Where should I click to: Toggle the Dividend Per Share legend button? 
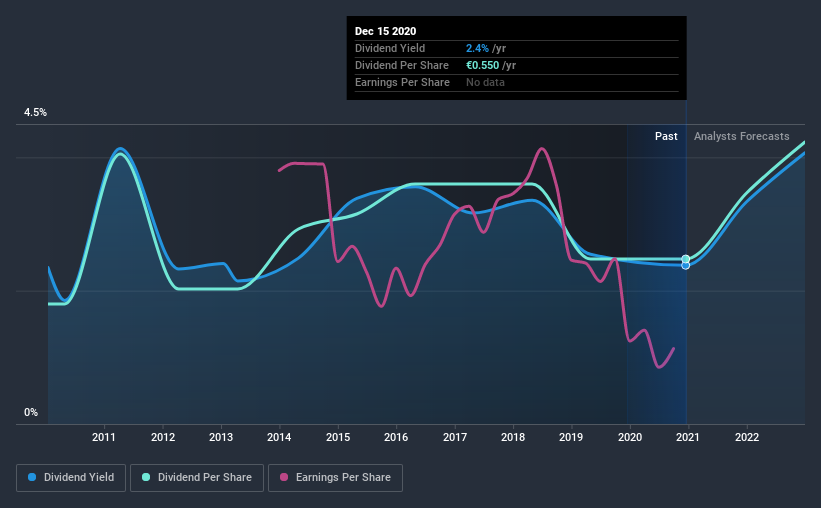pos(197,478)
